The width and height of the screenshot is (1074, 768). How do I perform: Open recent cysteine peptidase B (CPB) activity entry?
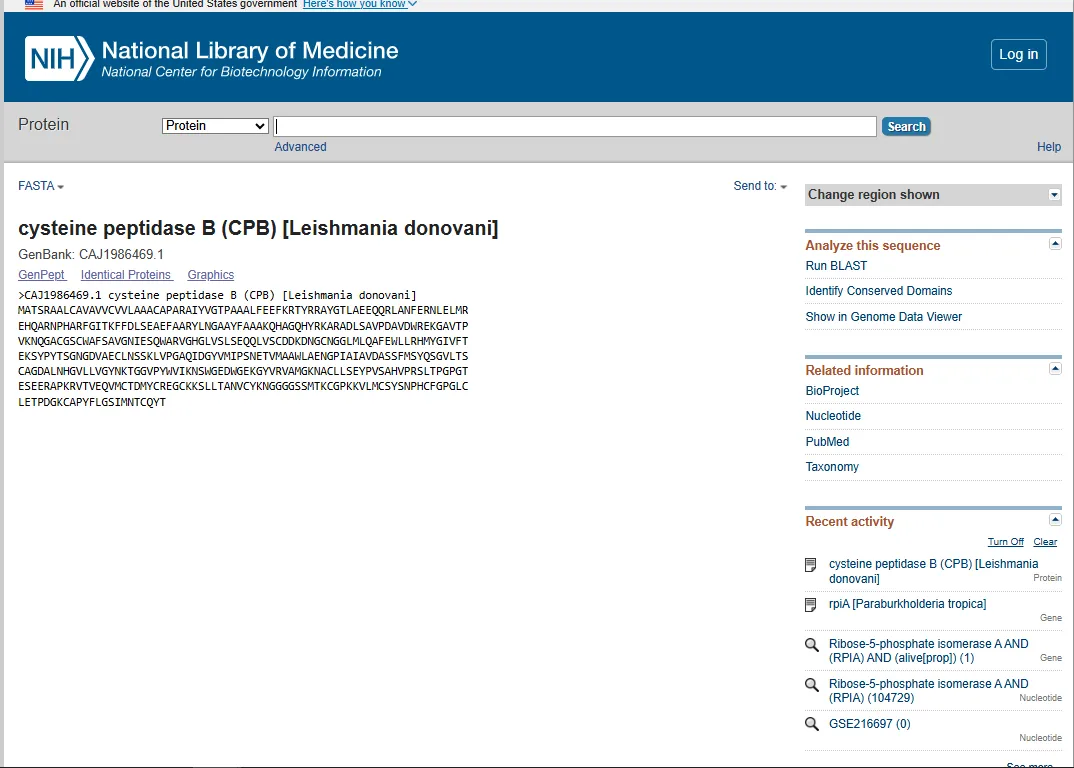(934, 571)
